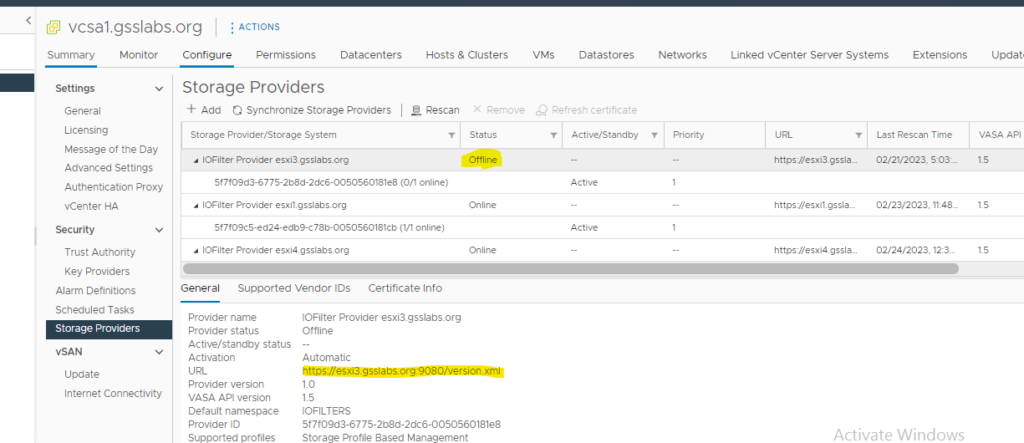
Task: Open the Permissions tab
Action: pyautogui.click(x=285, y=55)
